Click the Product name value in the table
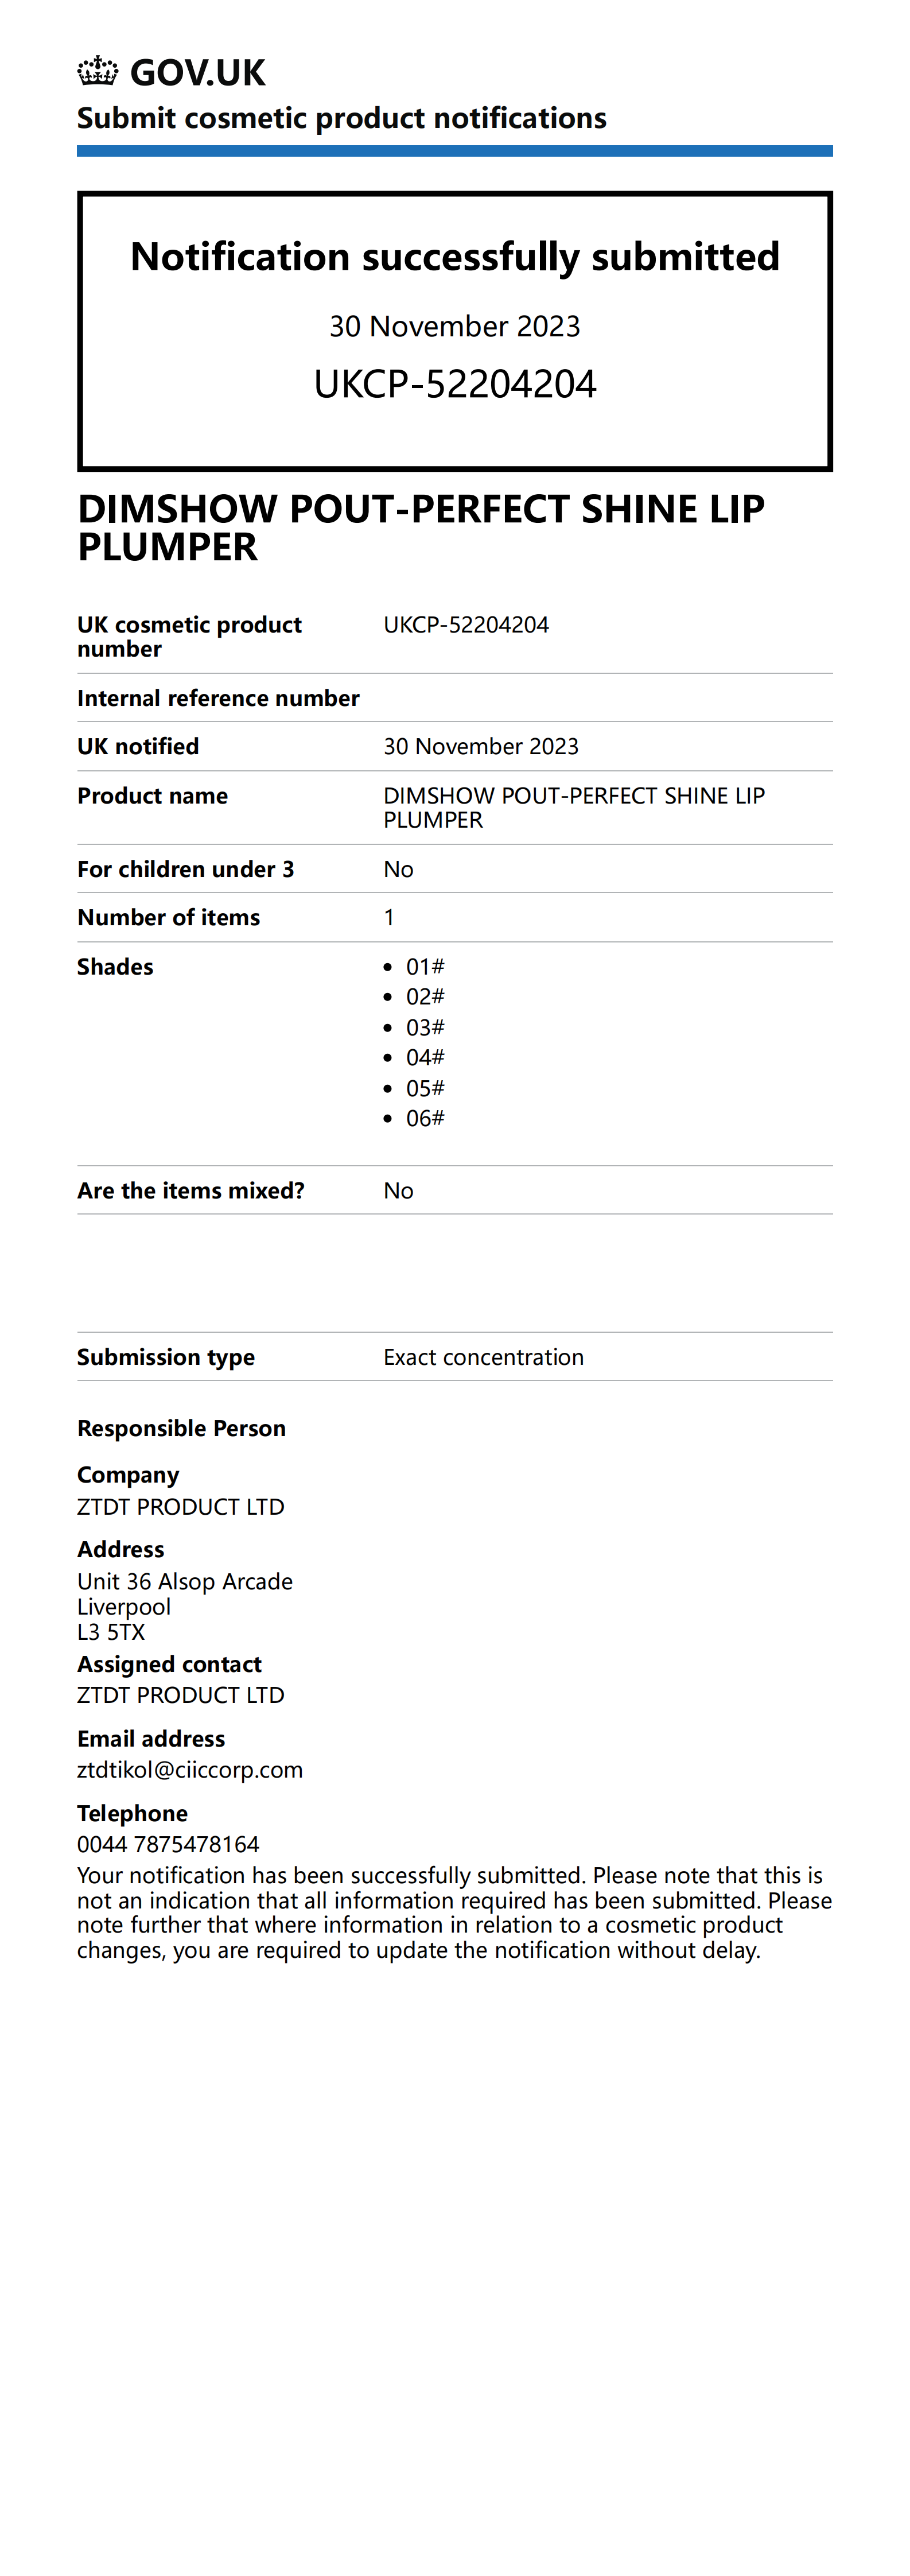This screenshot has height=2576, width=910. 573,808
